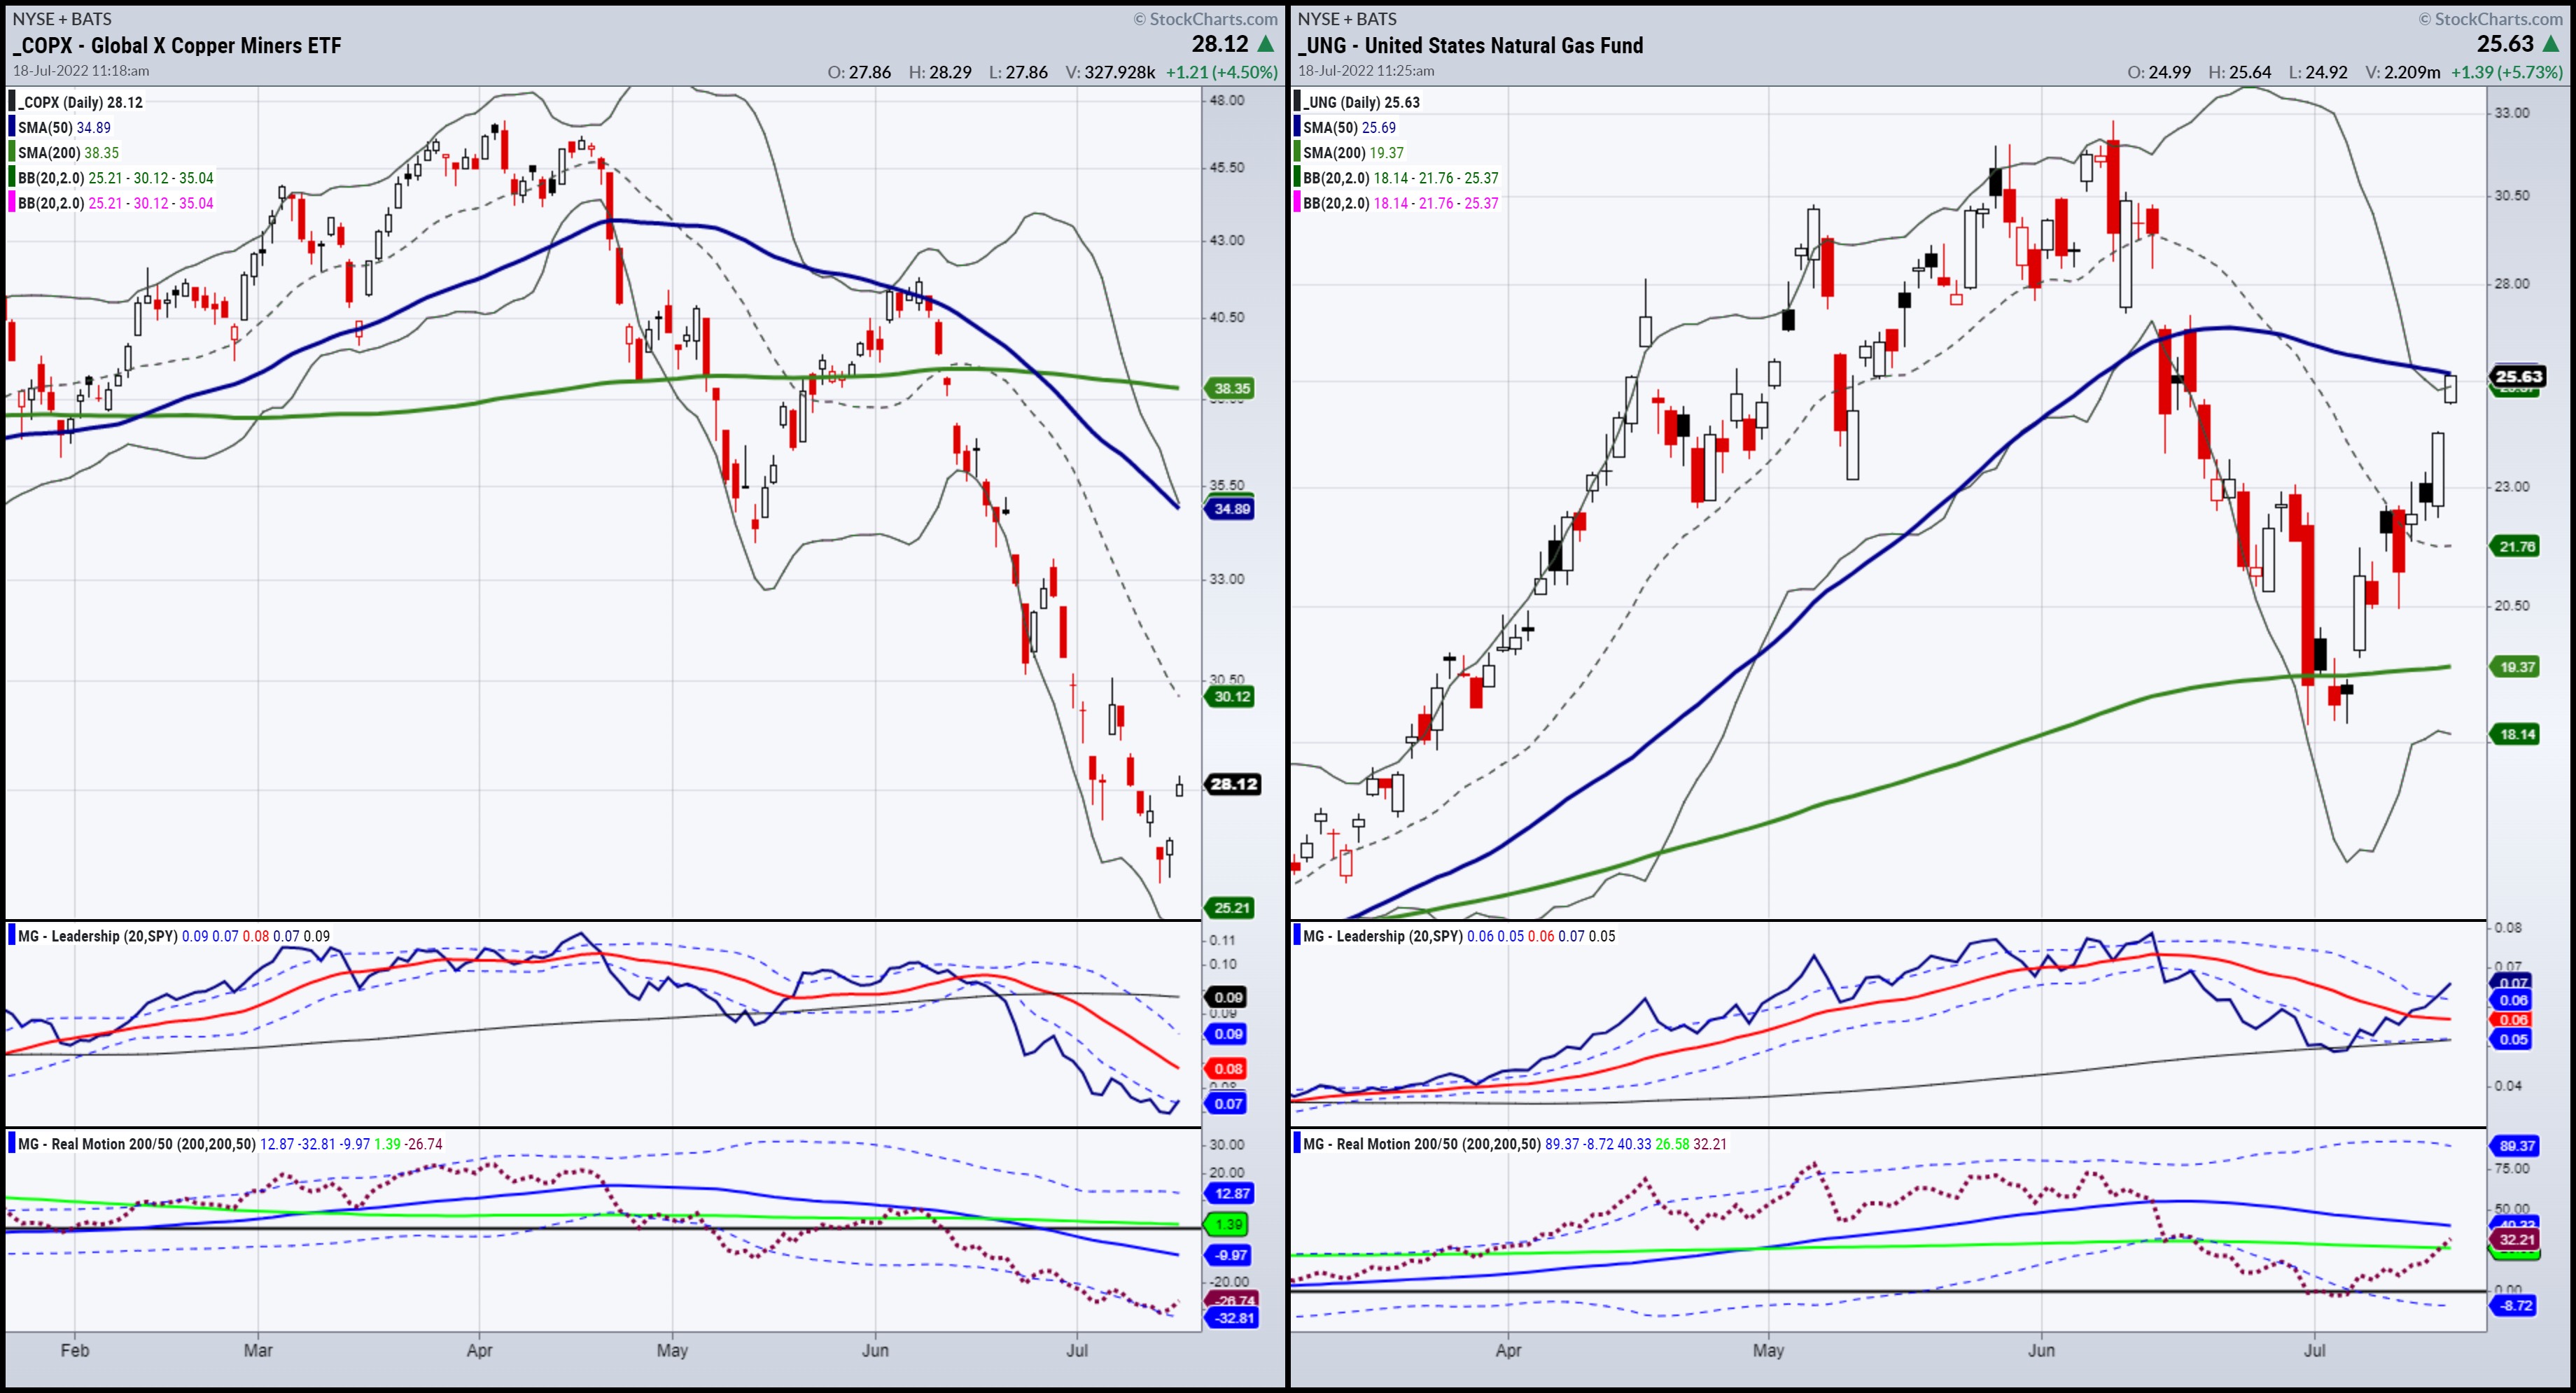Click the COPX SMA(50) blue legend swatch
The height and width of the screenshot is (1393, 2576).
(x=12, y=127)
